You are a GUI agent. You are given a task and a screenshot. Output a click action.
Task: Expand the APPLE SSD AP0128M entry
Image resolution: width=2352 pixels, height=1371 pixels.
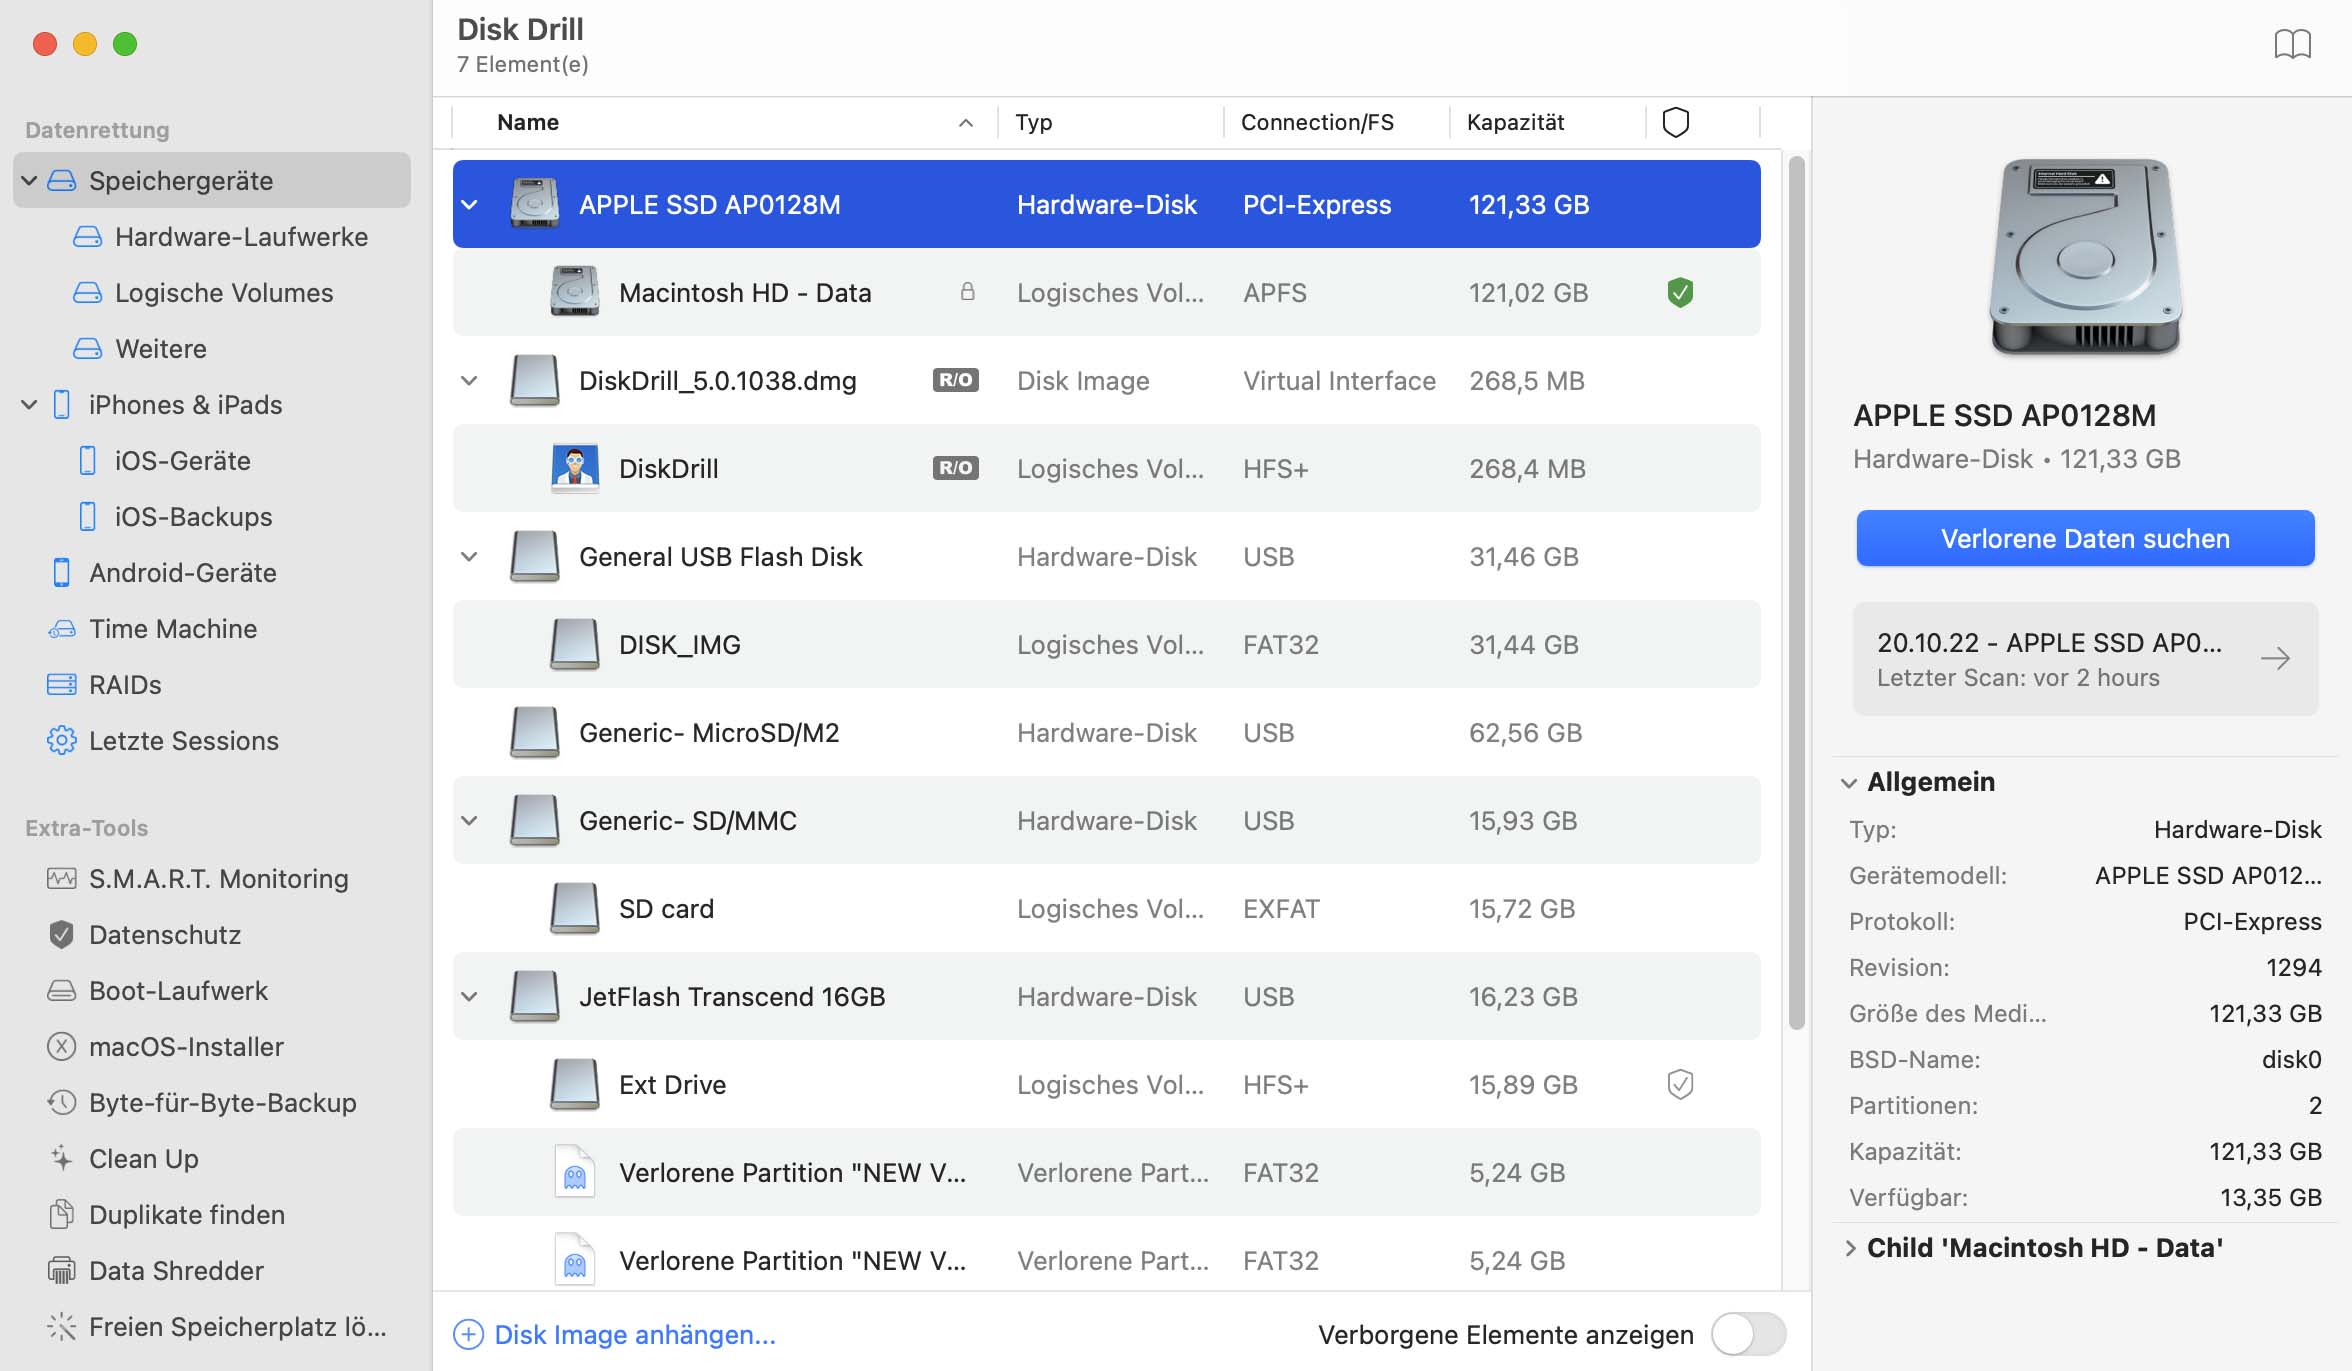(472, 202)
